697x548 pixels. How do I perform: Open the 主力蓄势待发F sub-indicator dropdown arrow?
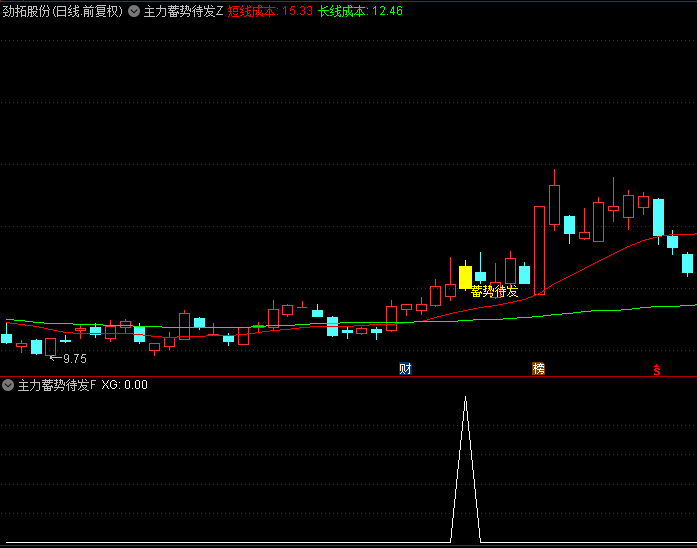click(8, 385)
